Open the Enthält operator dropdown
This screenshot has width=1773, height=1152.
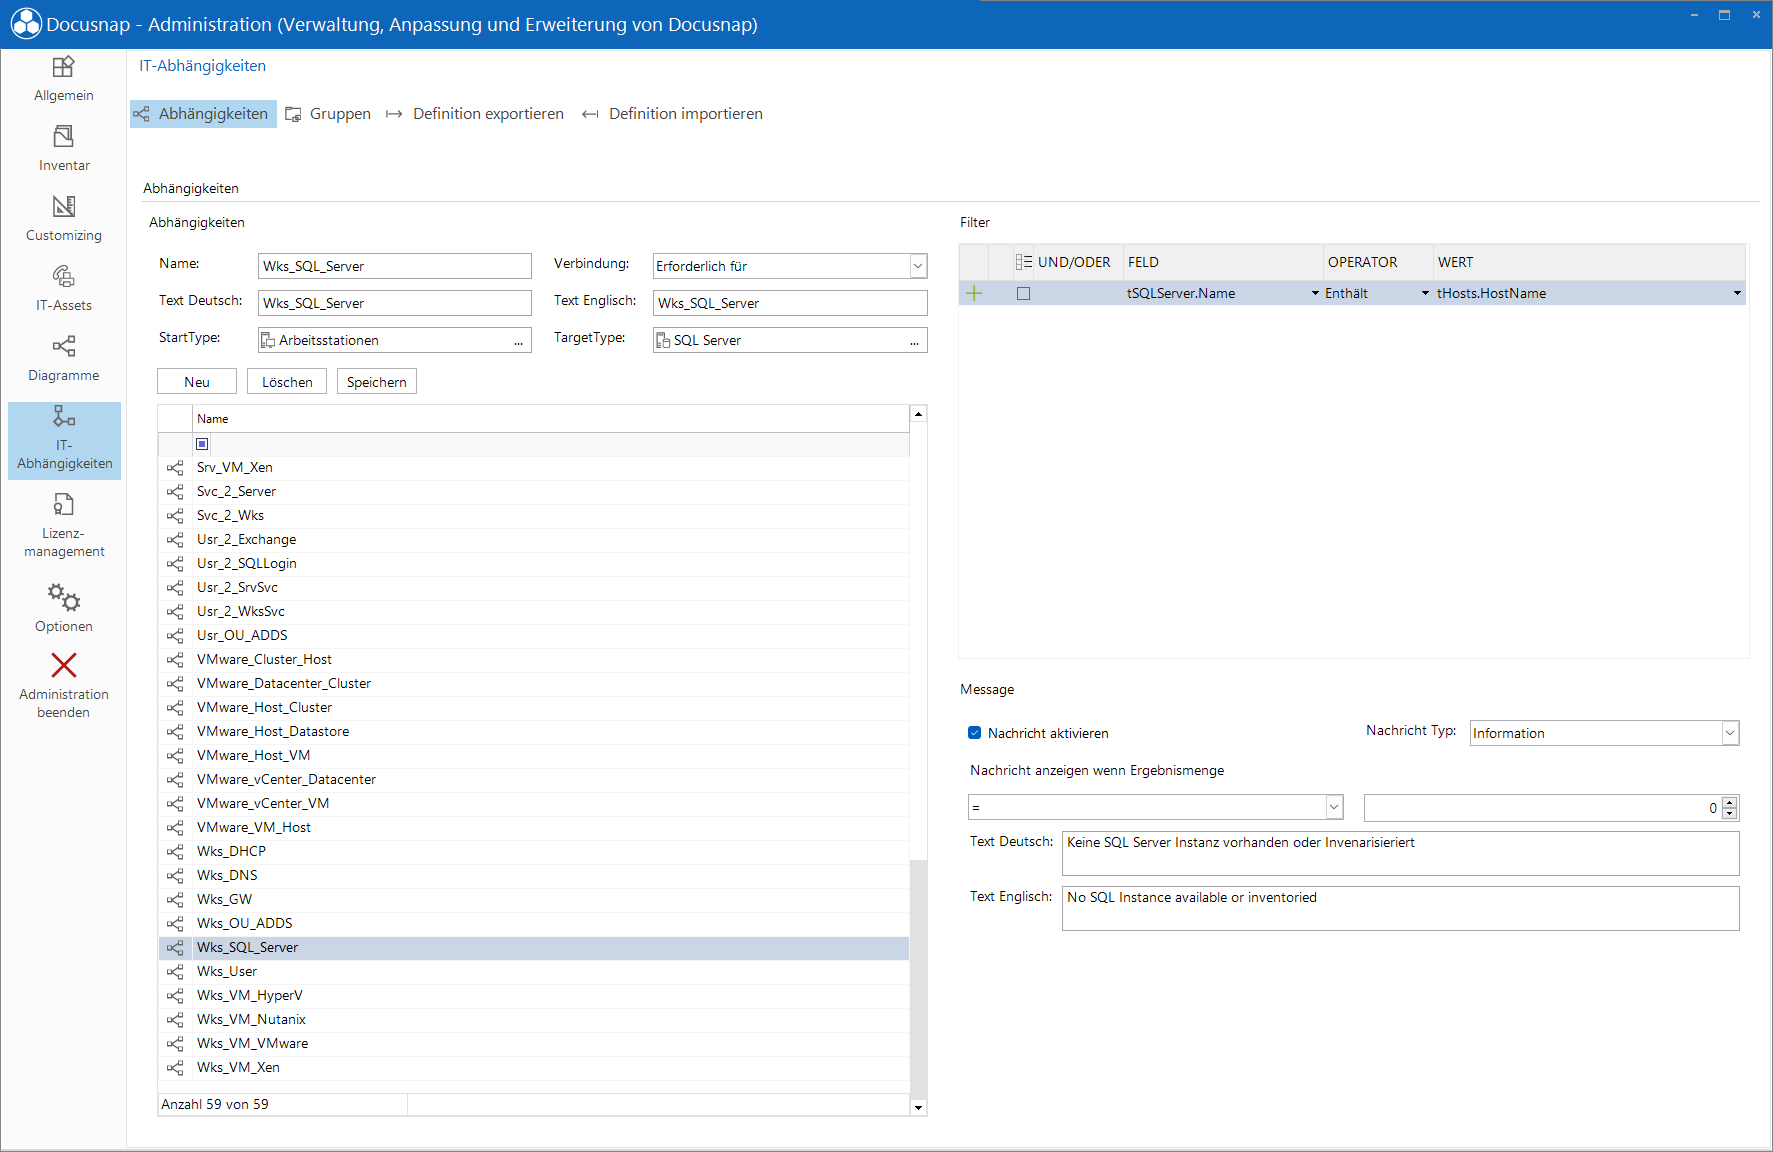click(x=1425, y=293)
